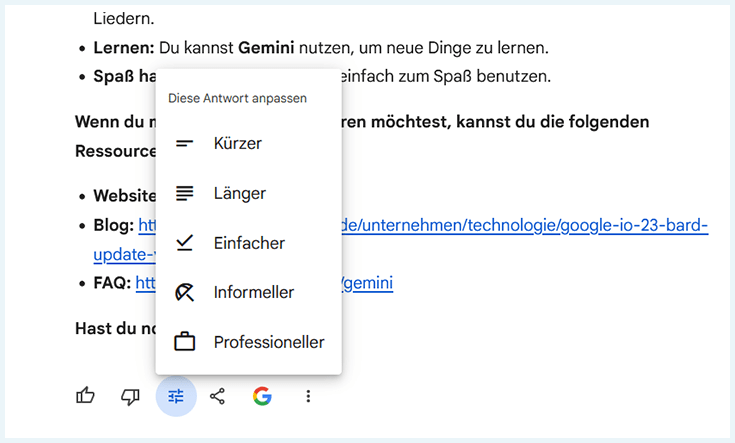This screenshot has height=443, width=735.
Task: Click the thumbs down icon
Action: pos(130,397)
